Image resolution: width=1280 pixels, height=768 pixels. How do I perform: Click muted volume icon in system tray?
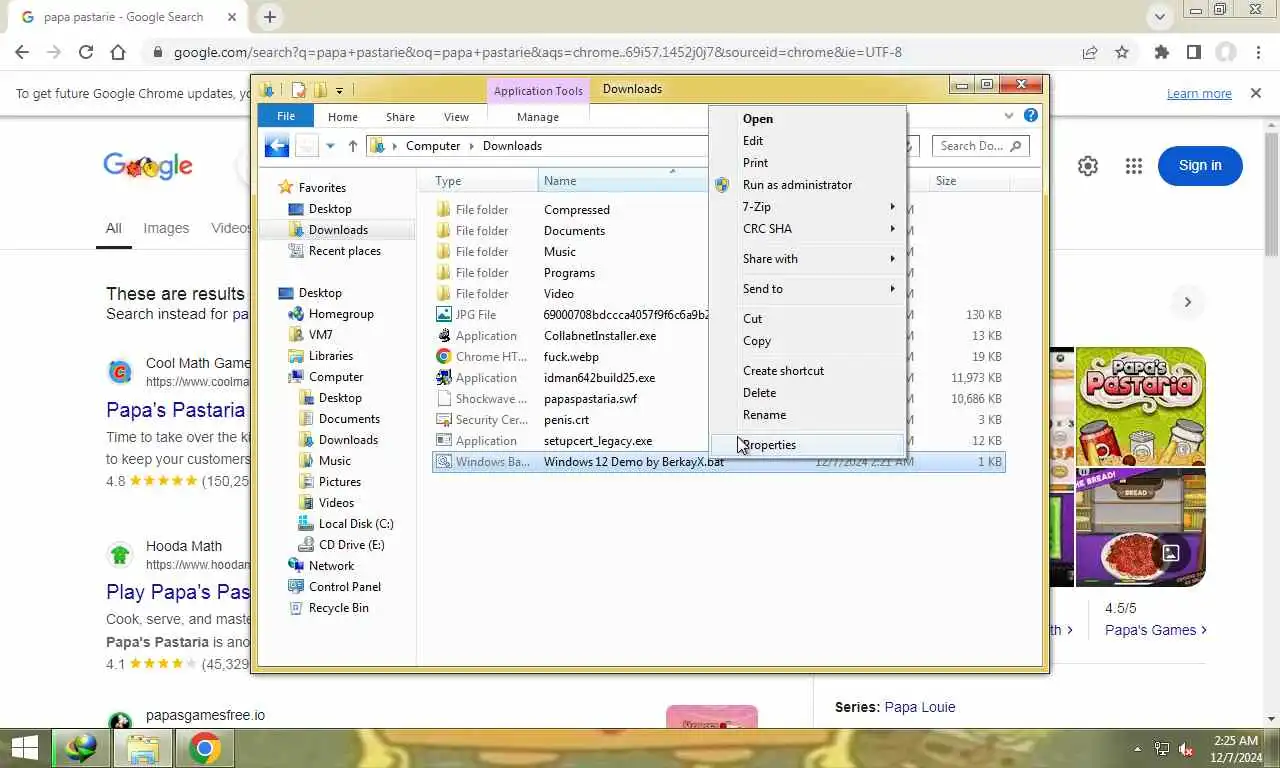[x=1186, y=749]
